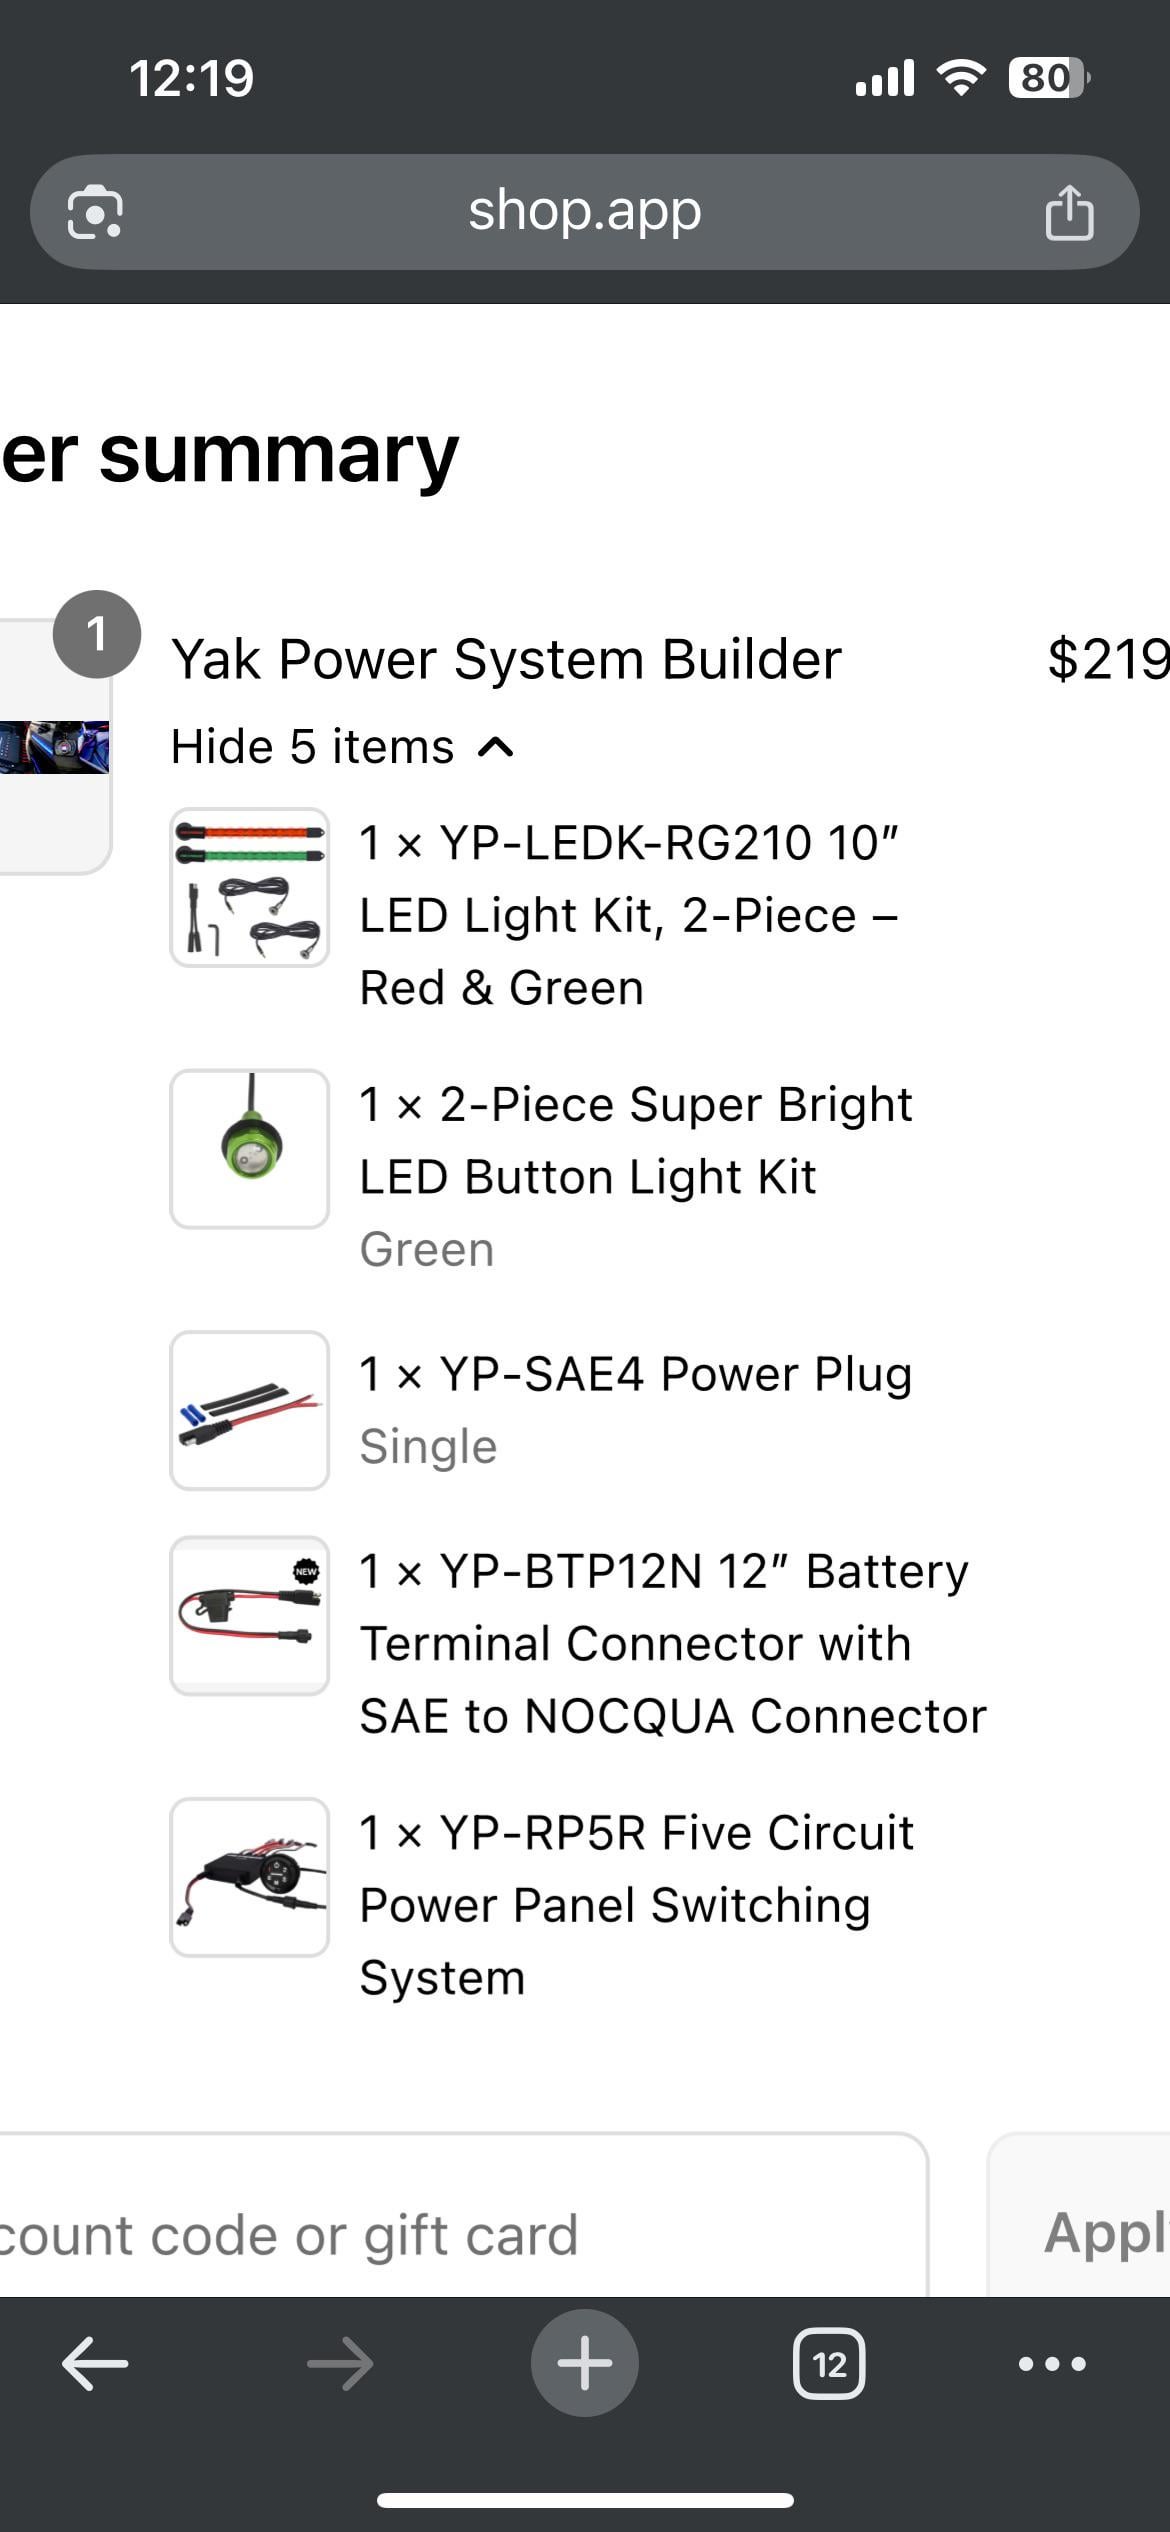Collapse the Hide 5 items list
The width and height of the screenshot is (1170, 2532).
312,747
